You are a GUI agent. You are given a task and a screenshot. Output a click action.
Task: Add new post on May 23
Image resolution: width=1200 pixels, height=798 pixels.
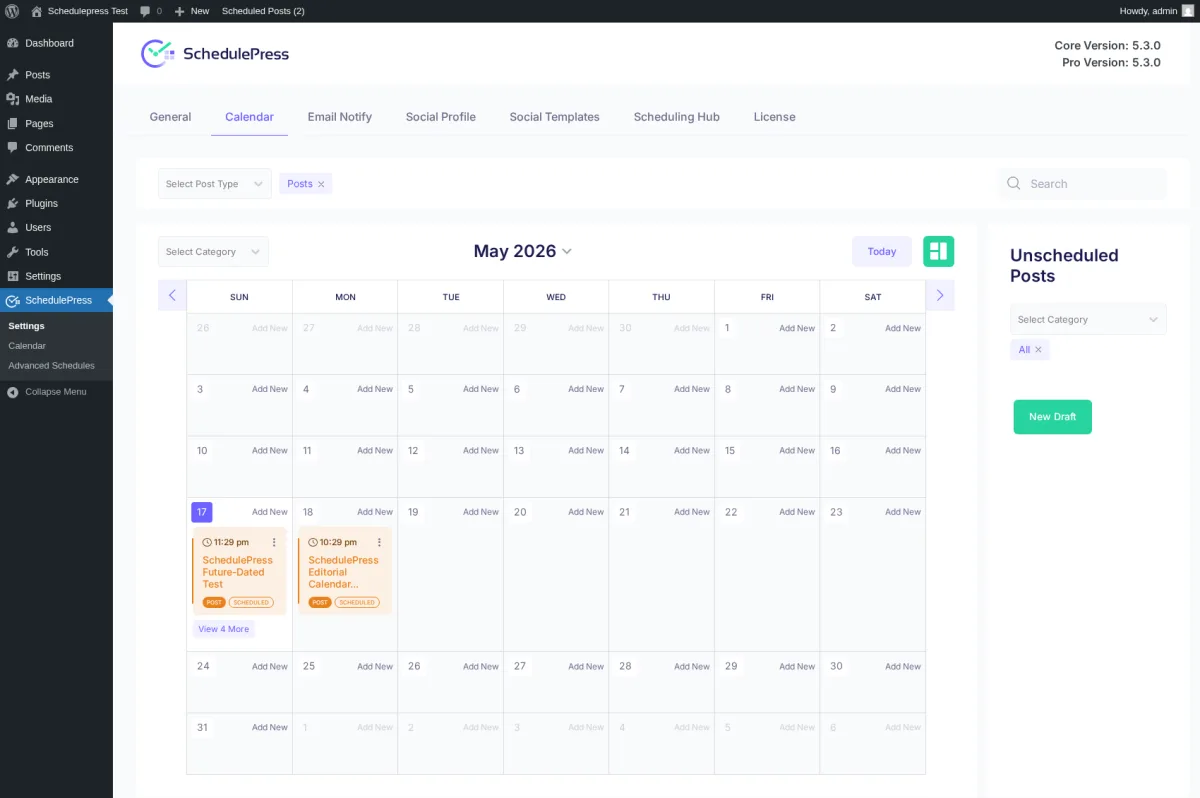(x=903, y=512)
